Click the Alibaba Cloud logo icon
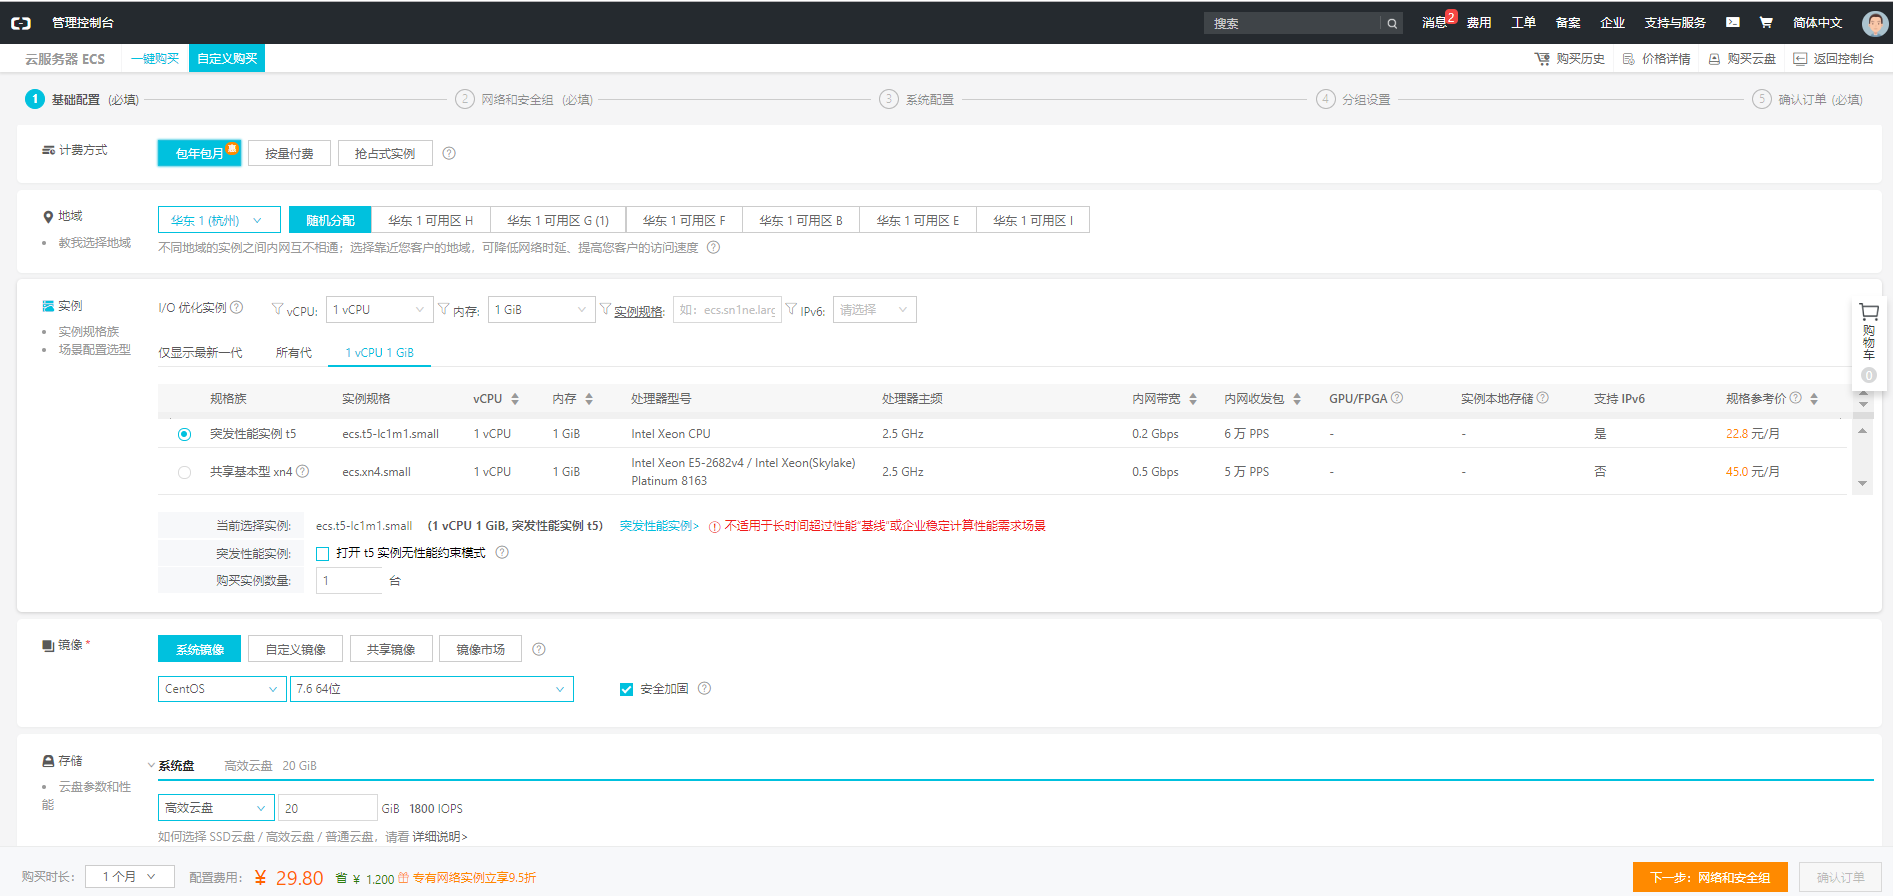 [x=21, y=23]
